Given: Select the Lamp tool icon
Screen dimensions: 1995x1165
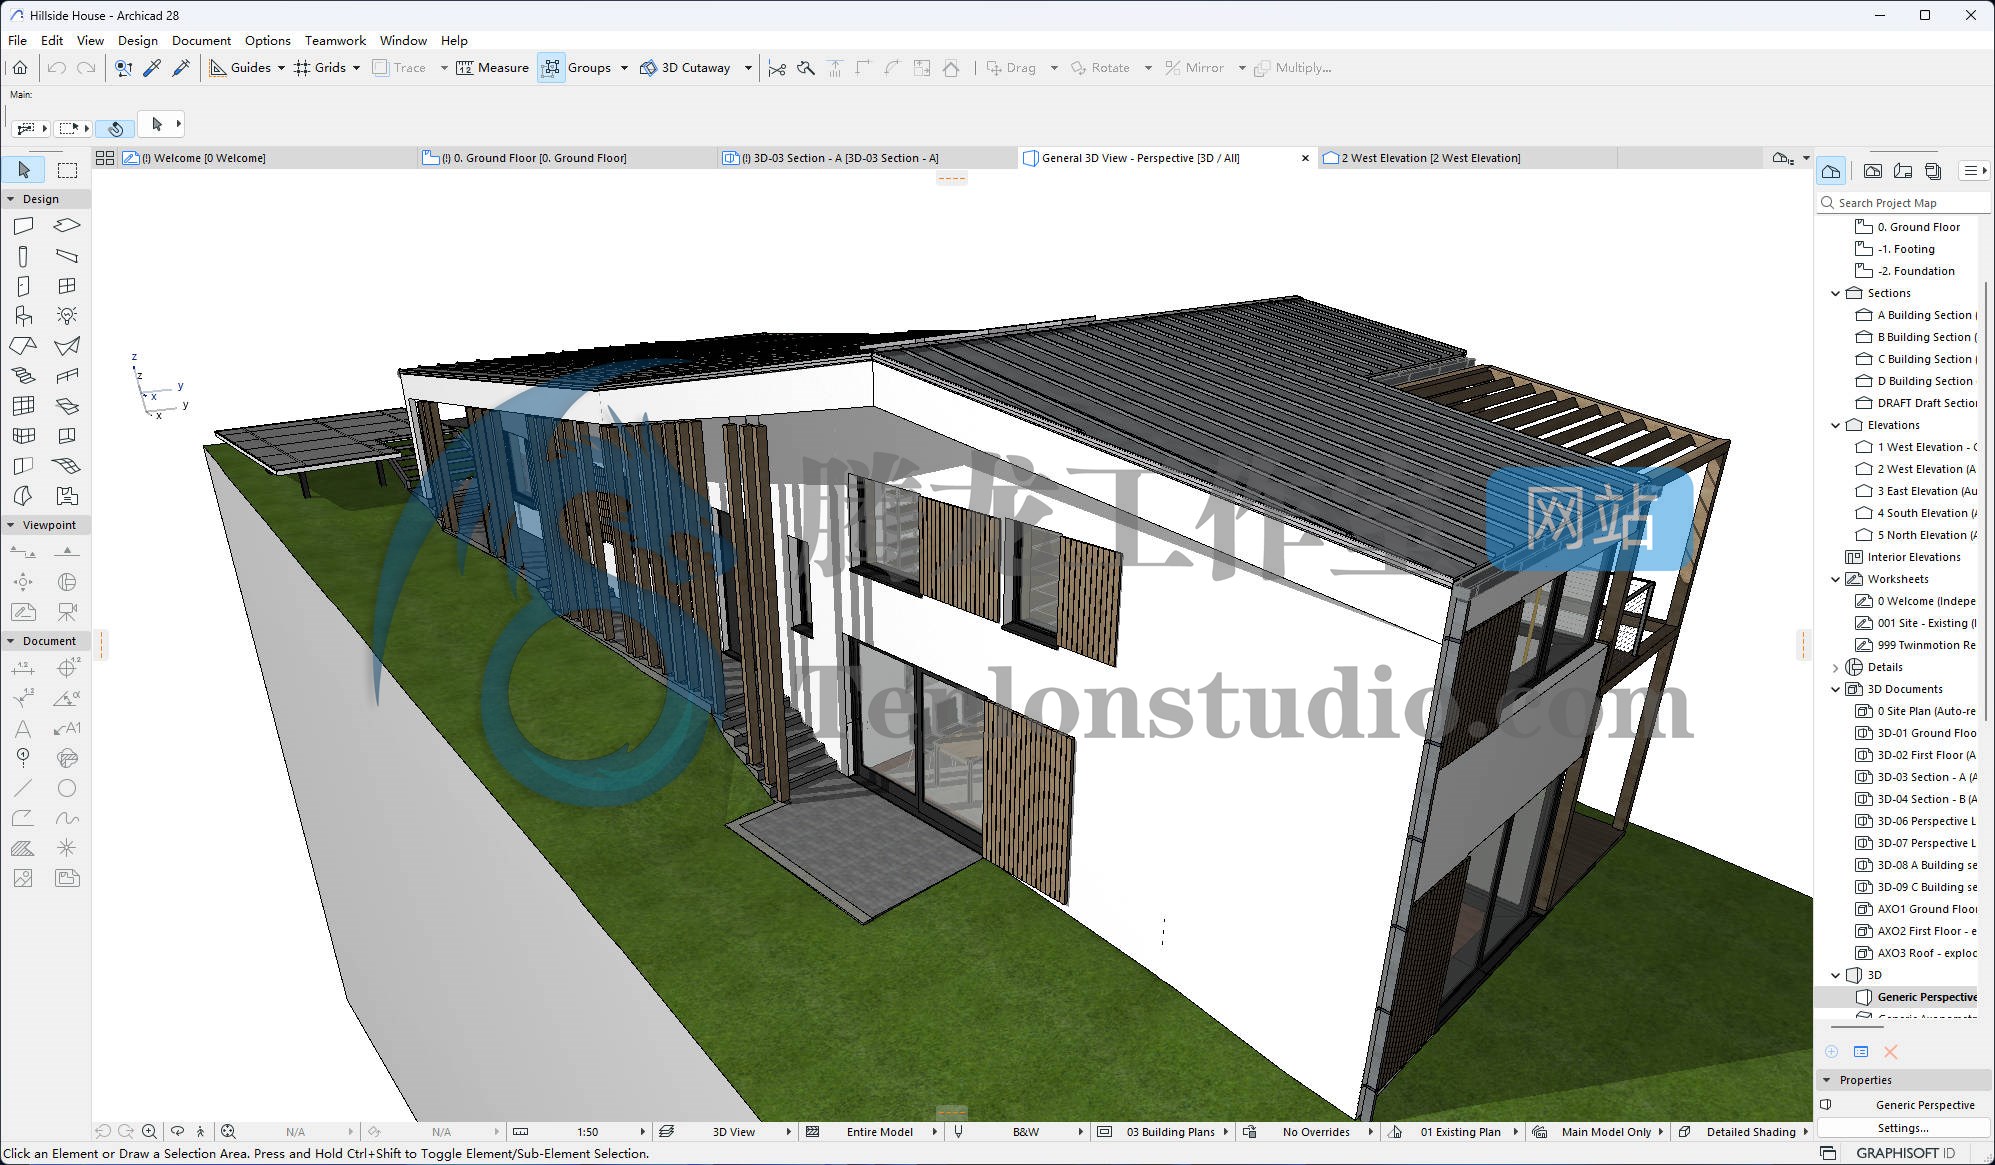Looking at the screenshot, I should (67, 316).
